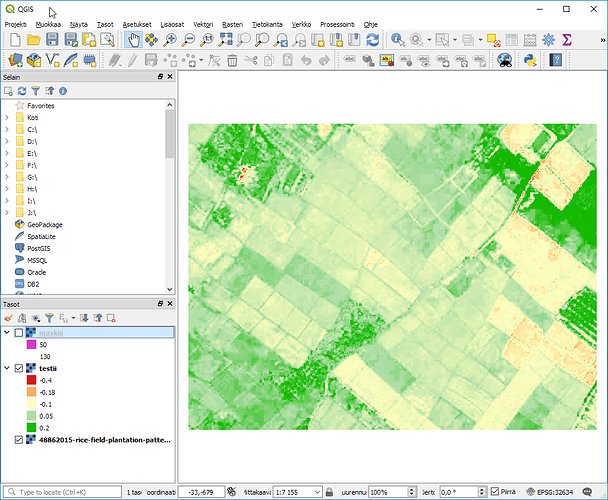Expand the D:\ drive
This screenshot has height=500, width=608.
tap(7, 142)
